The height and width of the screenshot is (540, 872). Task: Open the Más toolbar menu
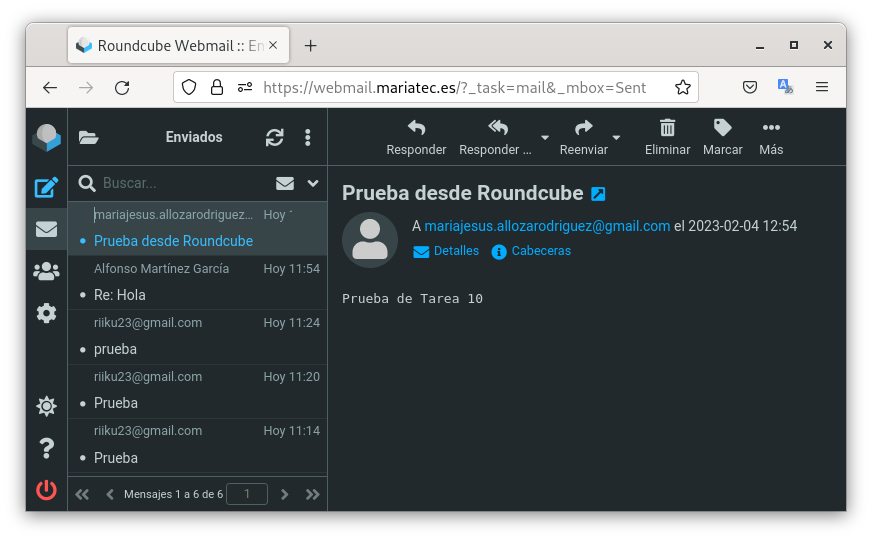click(x=771, y=137)
